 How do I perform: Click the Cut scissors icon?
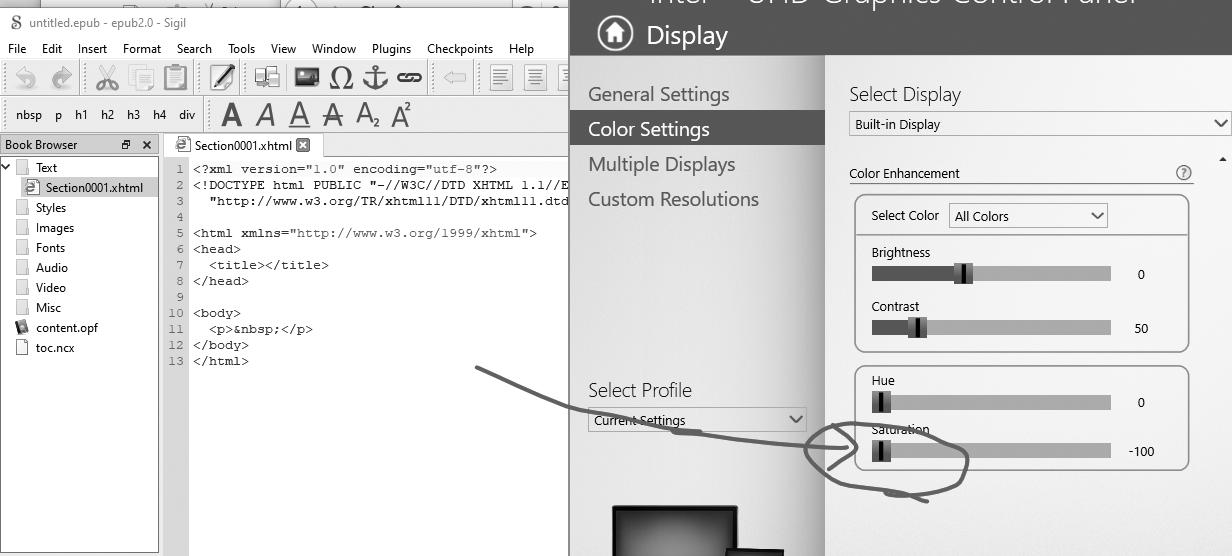point(107,77)
